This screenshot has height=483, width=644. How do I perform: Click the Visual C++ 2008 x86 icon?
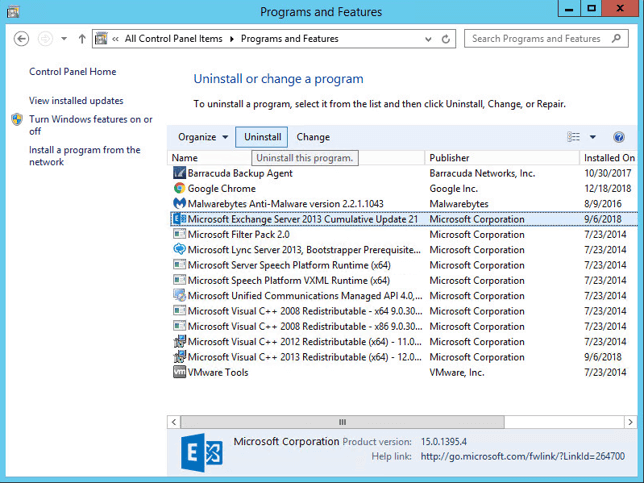pyautogui.click(x=179, y=326)
